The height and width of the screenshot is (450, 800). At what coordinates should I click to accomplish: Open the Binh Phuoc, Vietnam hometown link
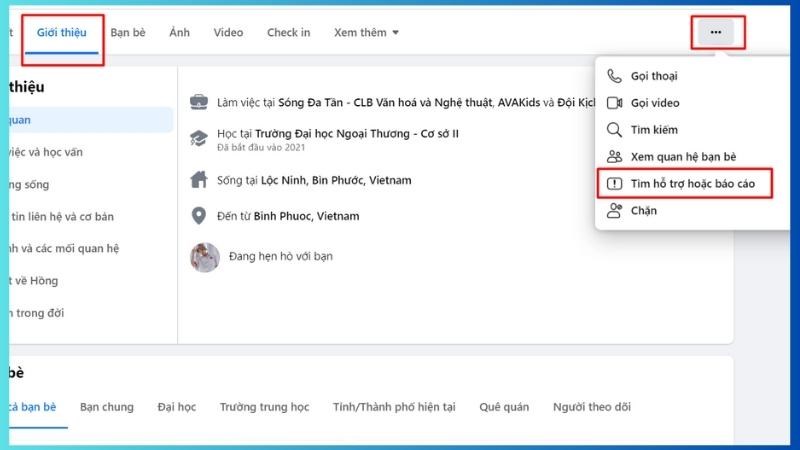click(306, 216)
